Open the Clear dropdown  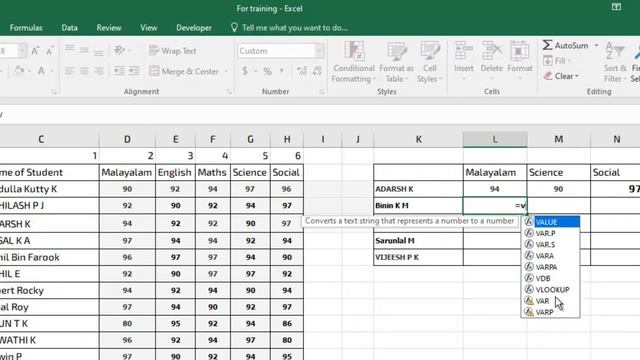[x=561, y=76]
